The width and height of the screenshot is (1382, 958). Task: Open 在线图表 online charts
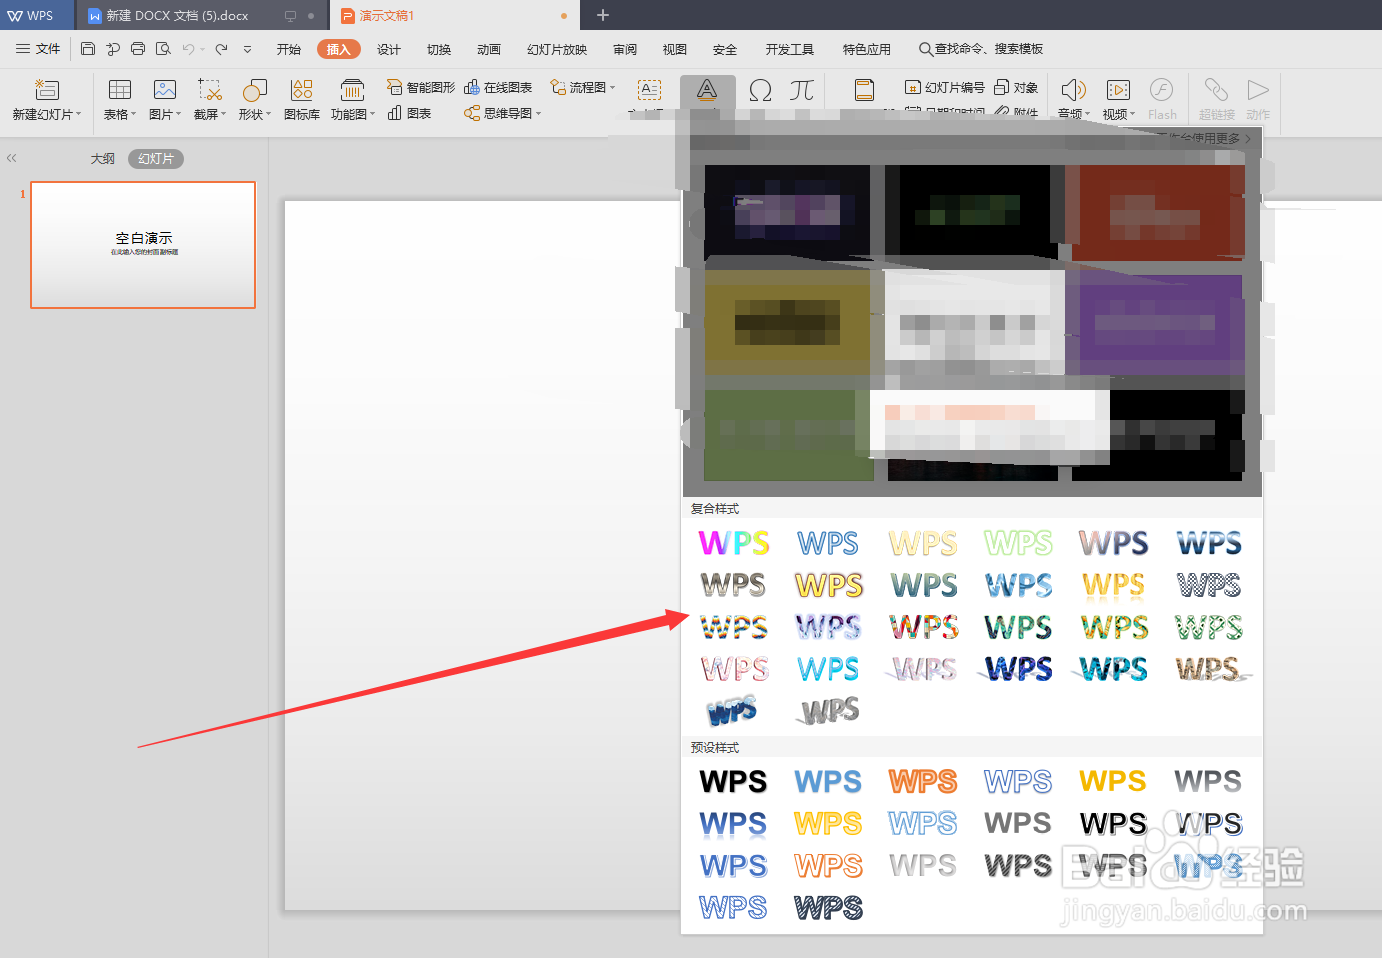498,88
